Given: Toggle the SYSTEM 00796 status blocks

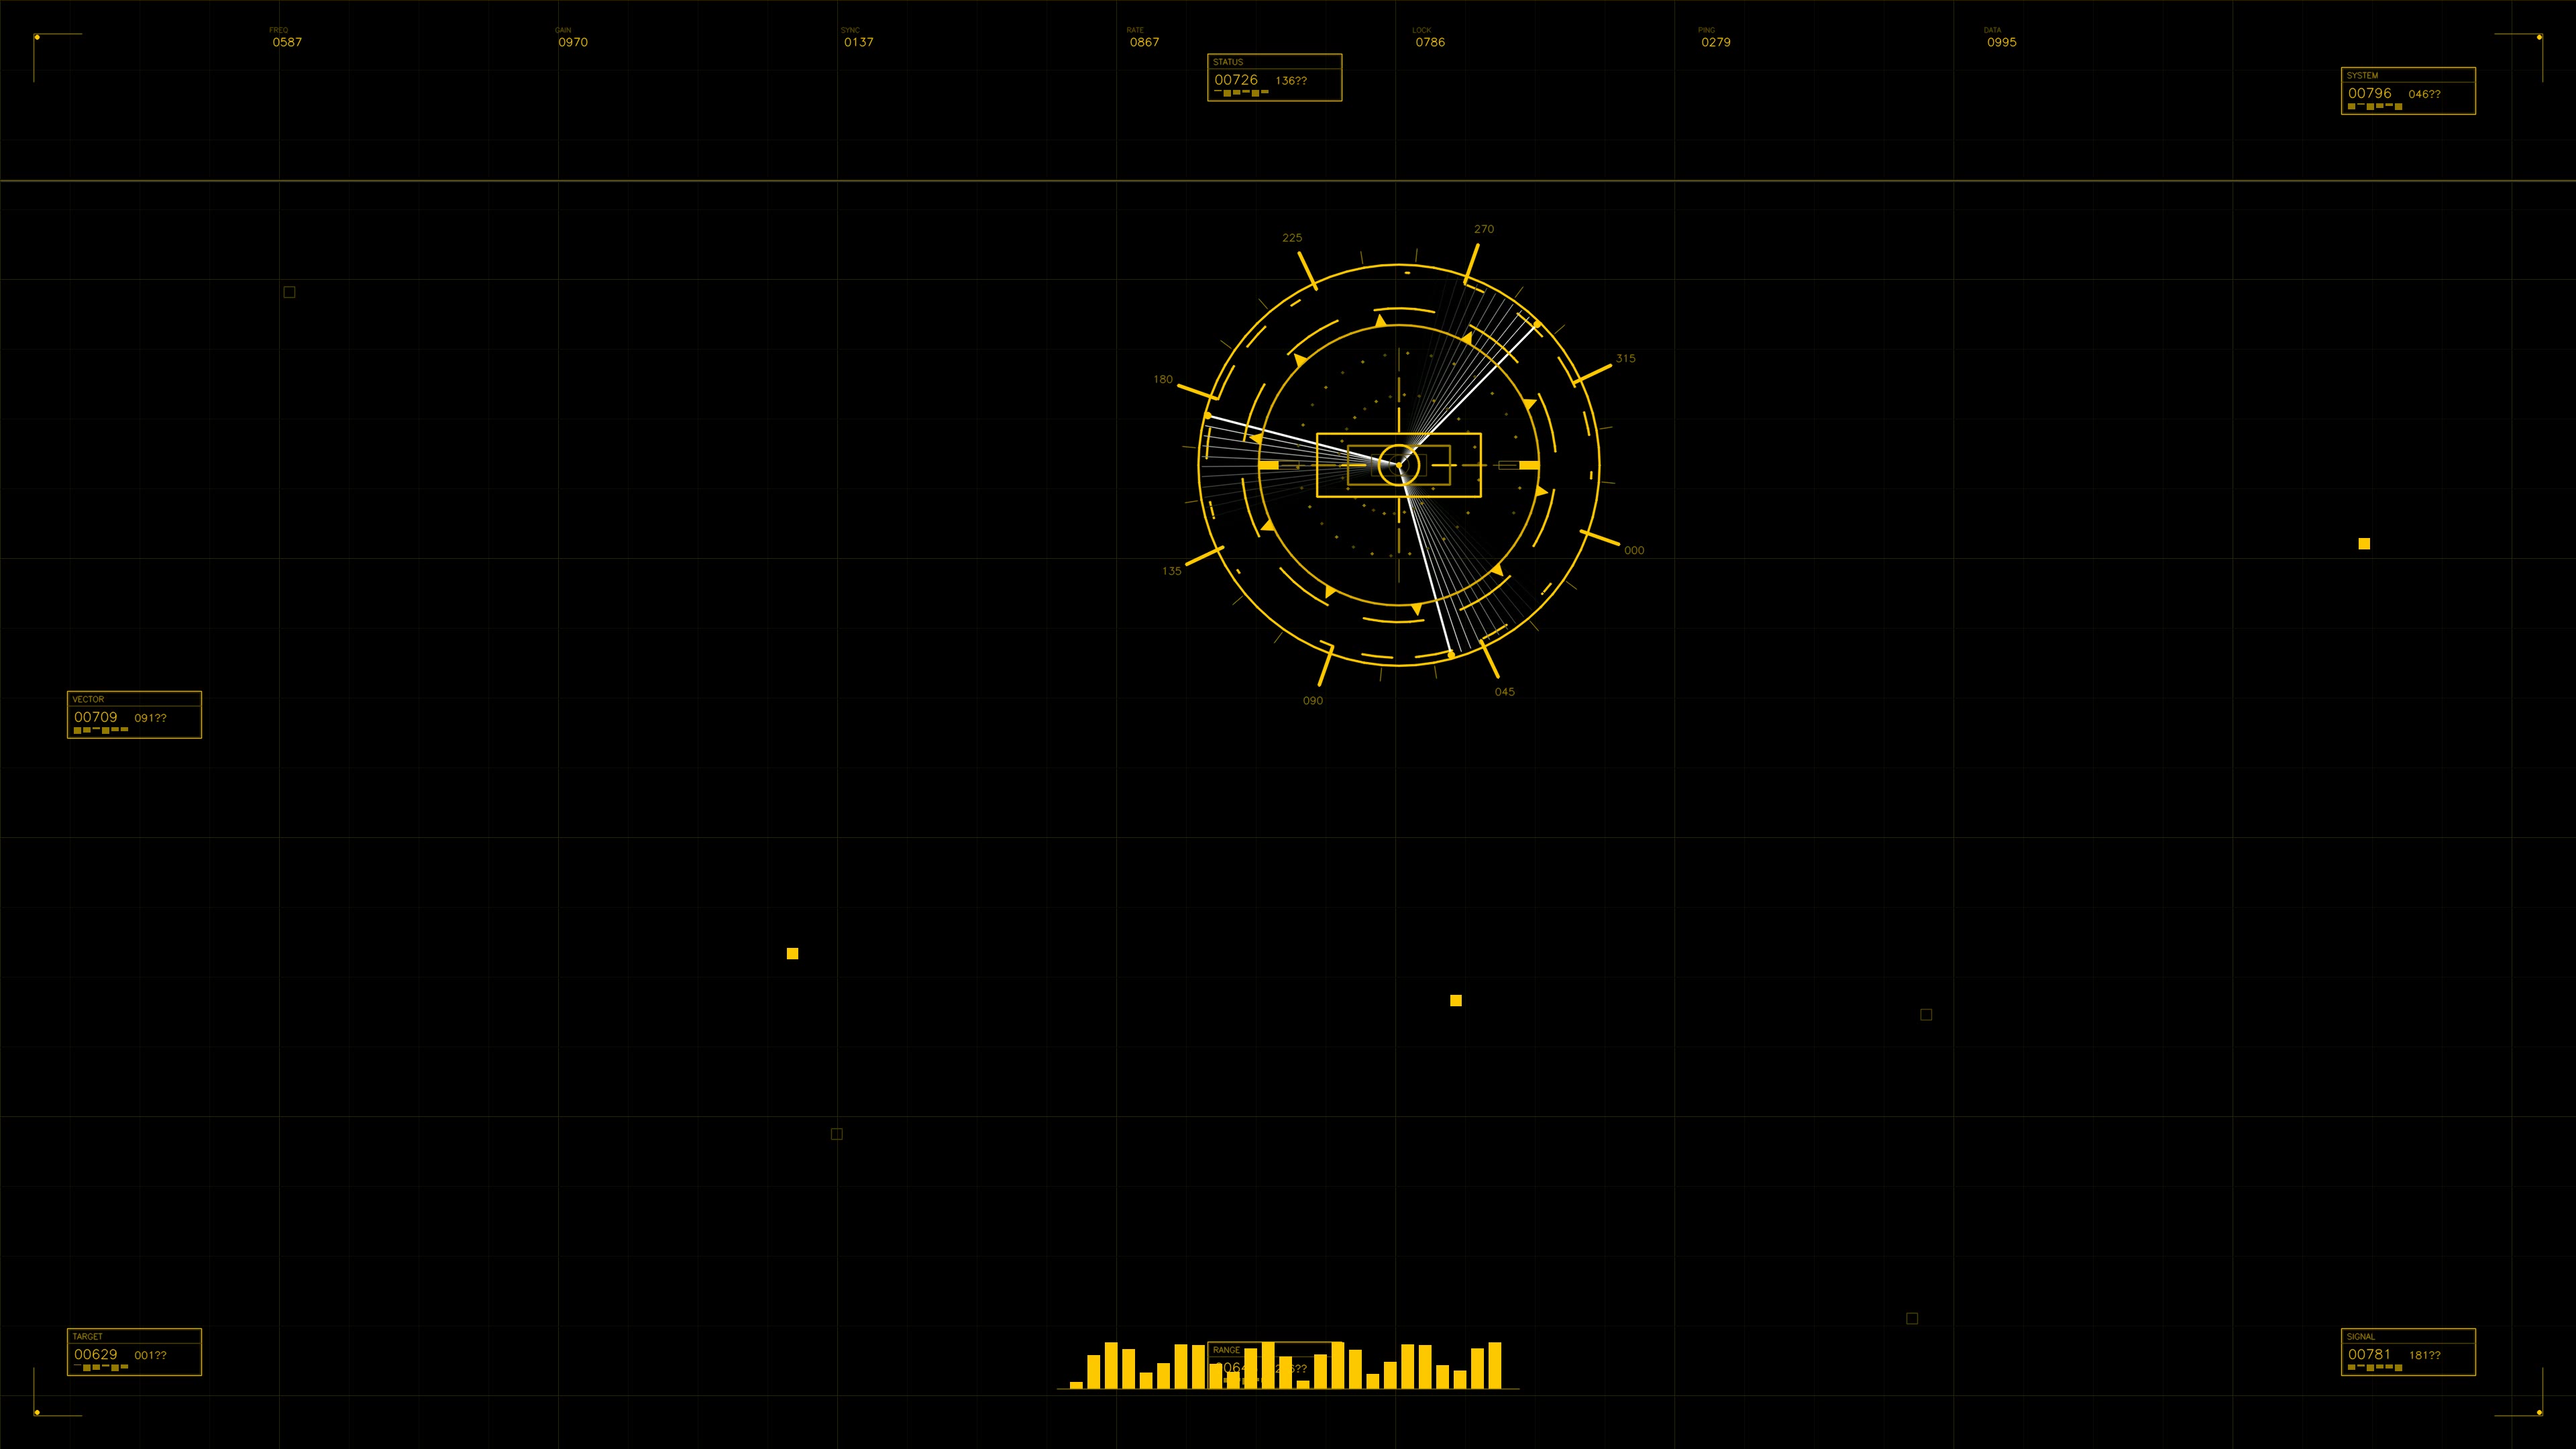Looking at the screenshot, I should (x=2375, y=107).
